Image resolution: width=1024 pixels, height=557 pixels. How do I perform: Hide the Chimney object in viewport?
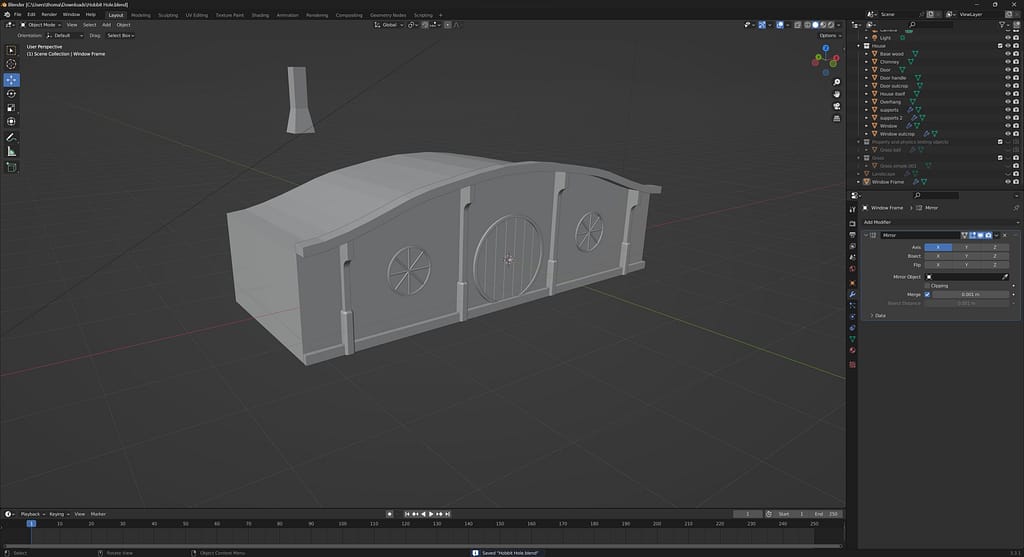click(1007, 62)
